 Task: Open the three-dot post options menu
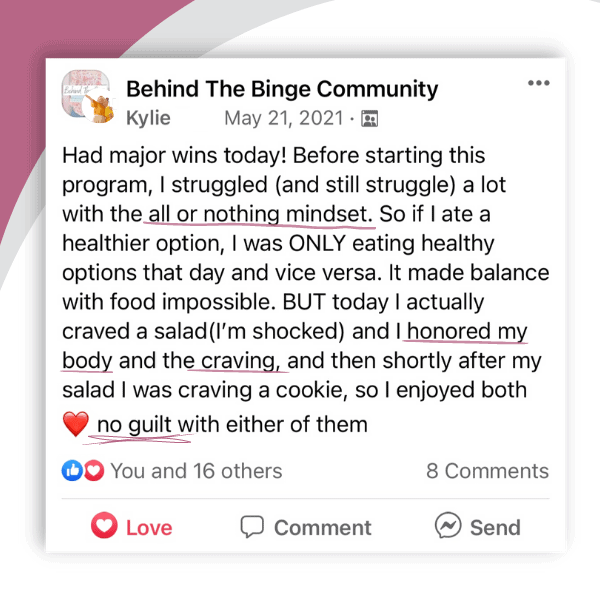coord(539,83)
